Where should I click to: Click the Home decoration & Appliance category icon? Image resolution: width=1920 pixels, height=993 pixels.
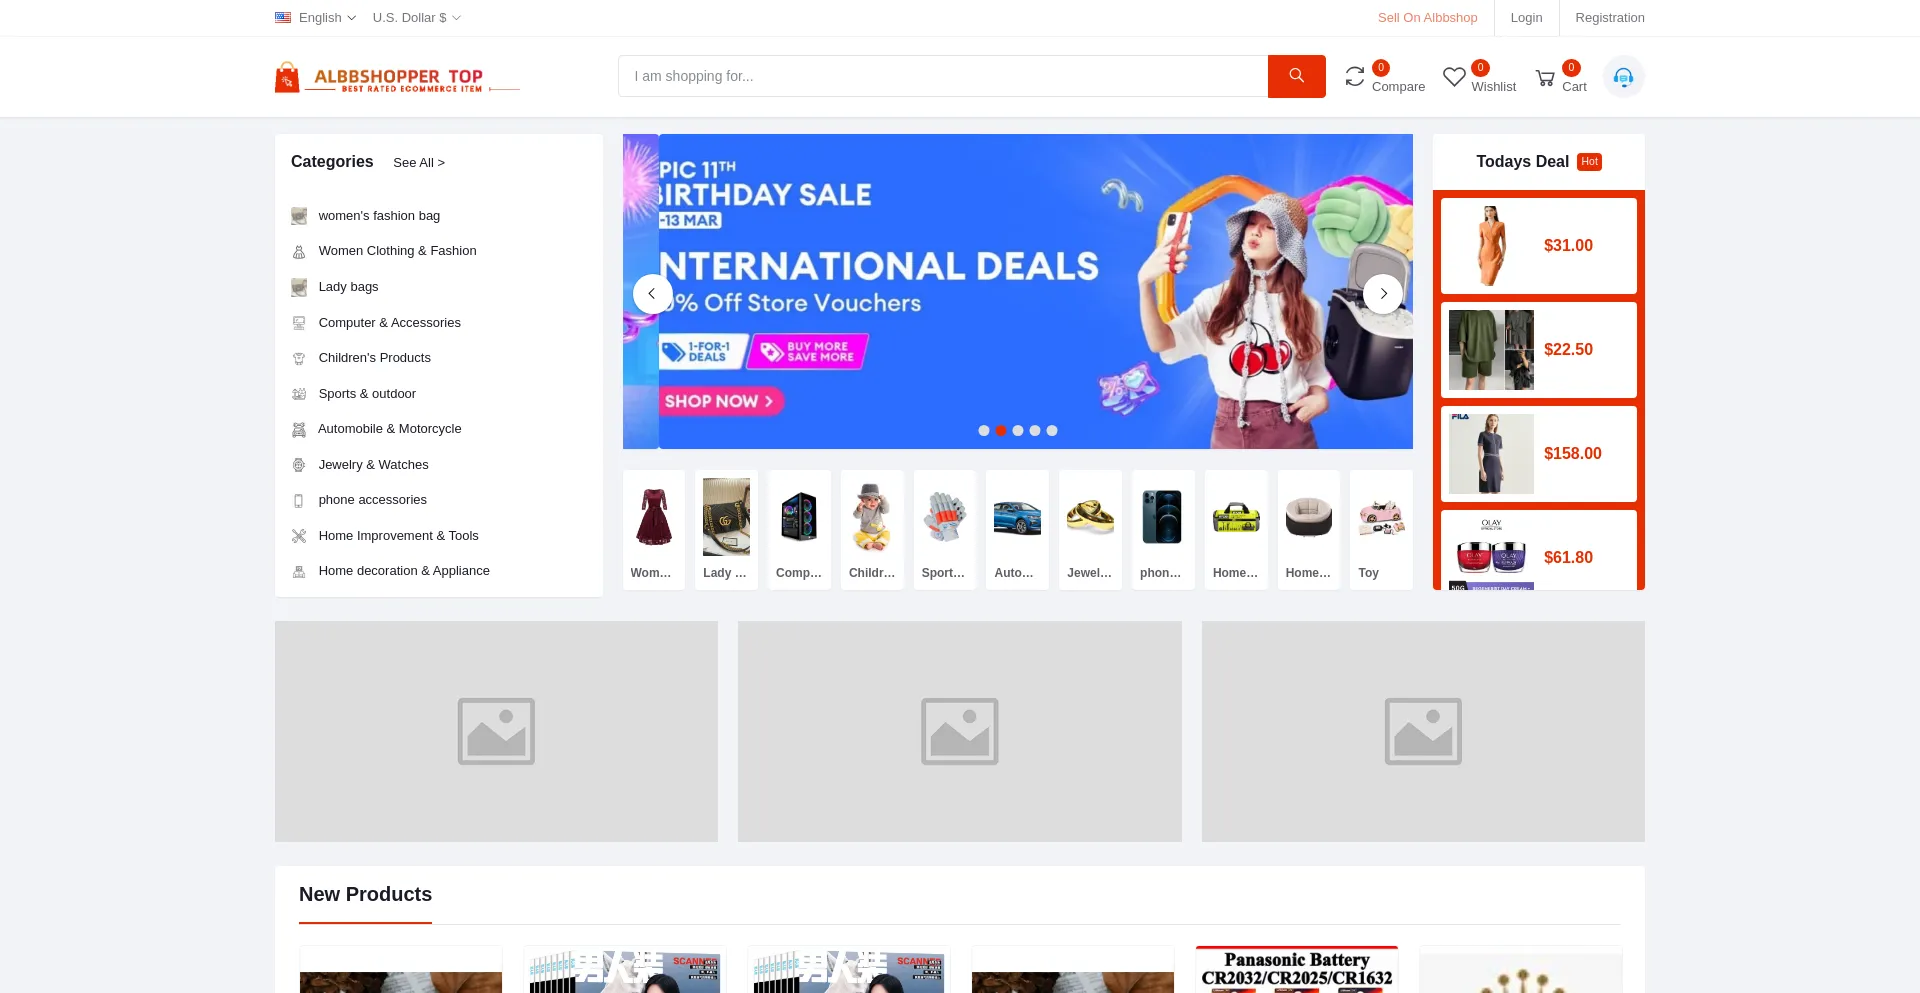299,572
